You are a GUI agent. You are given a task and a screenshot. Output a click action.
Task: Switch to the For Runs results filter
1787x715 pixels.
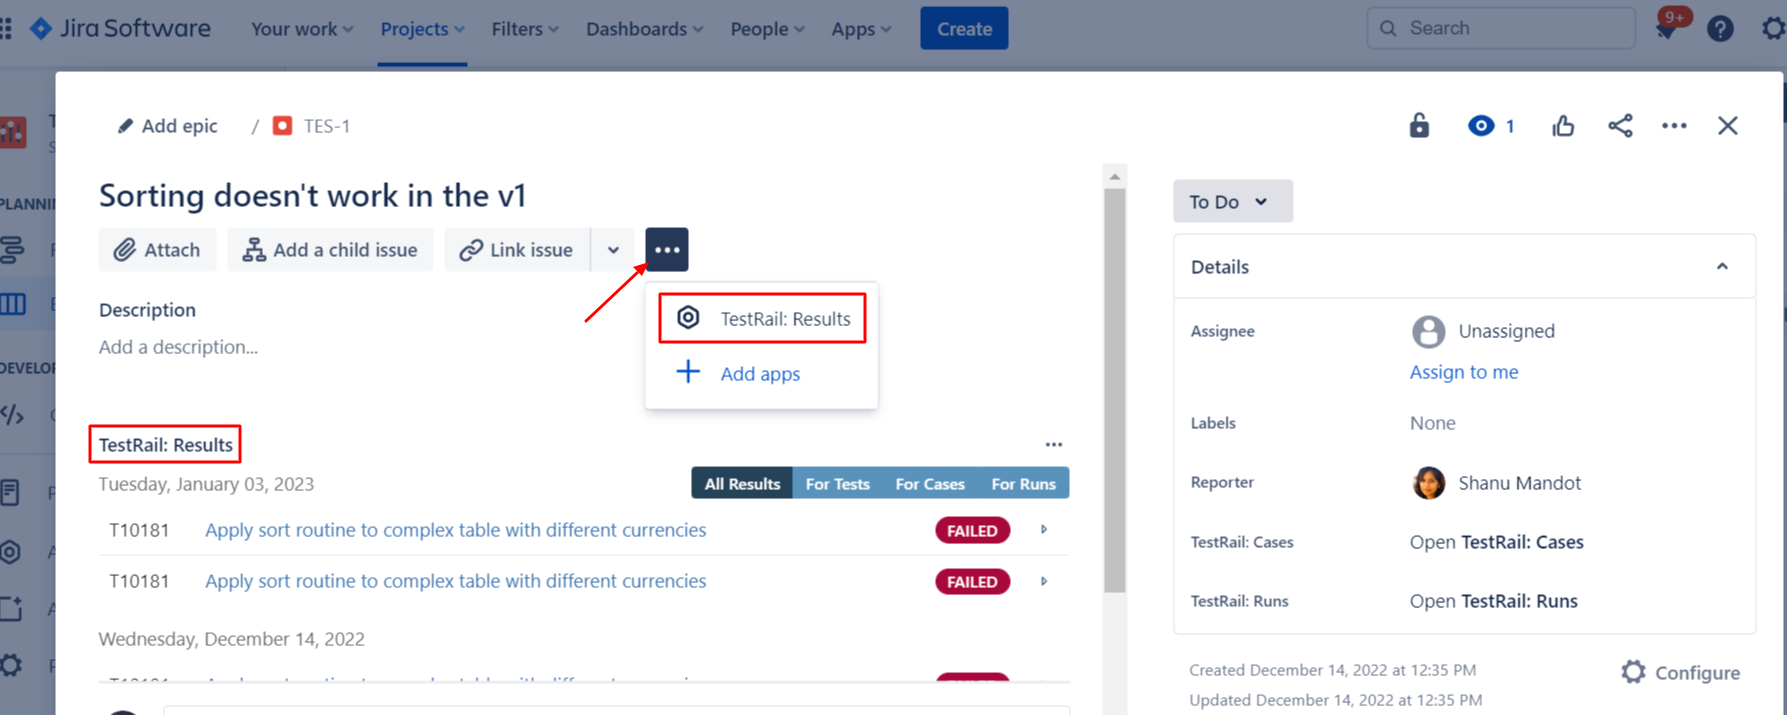(x=1023, y=484)
